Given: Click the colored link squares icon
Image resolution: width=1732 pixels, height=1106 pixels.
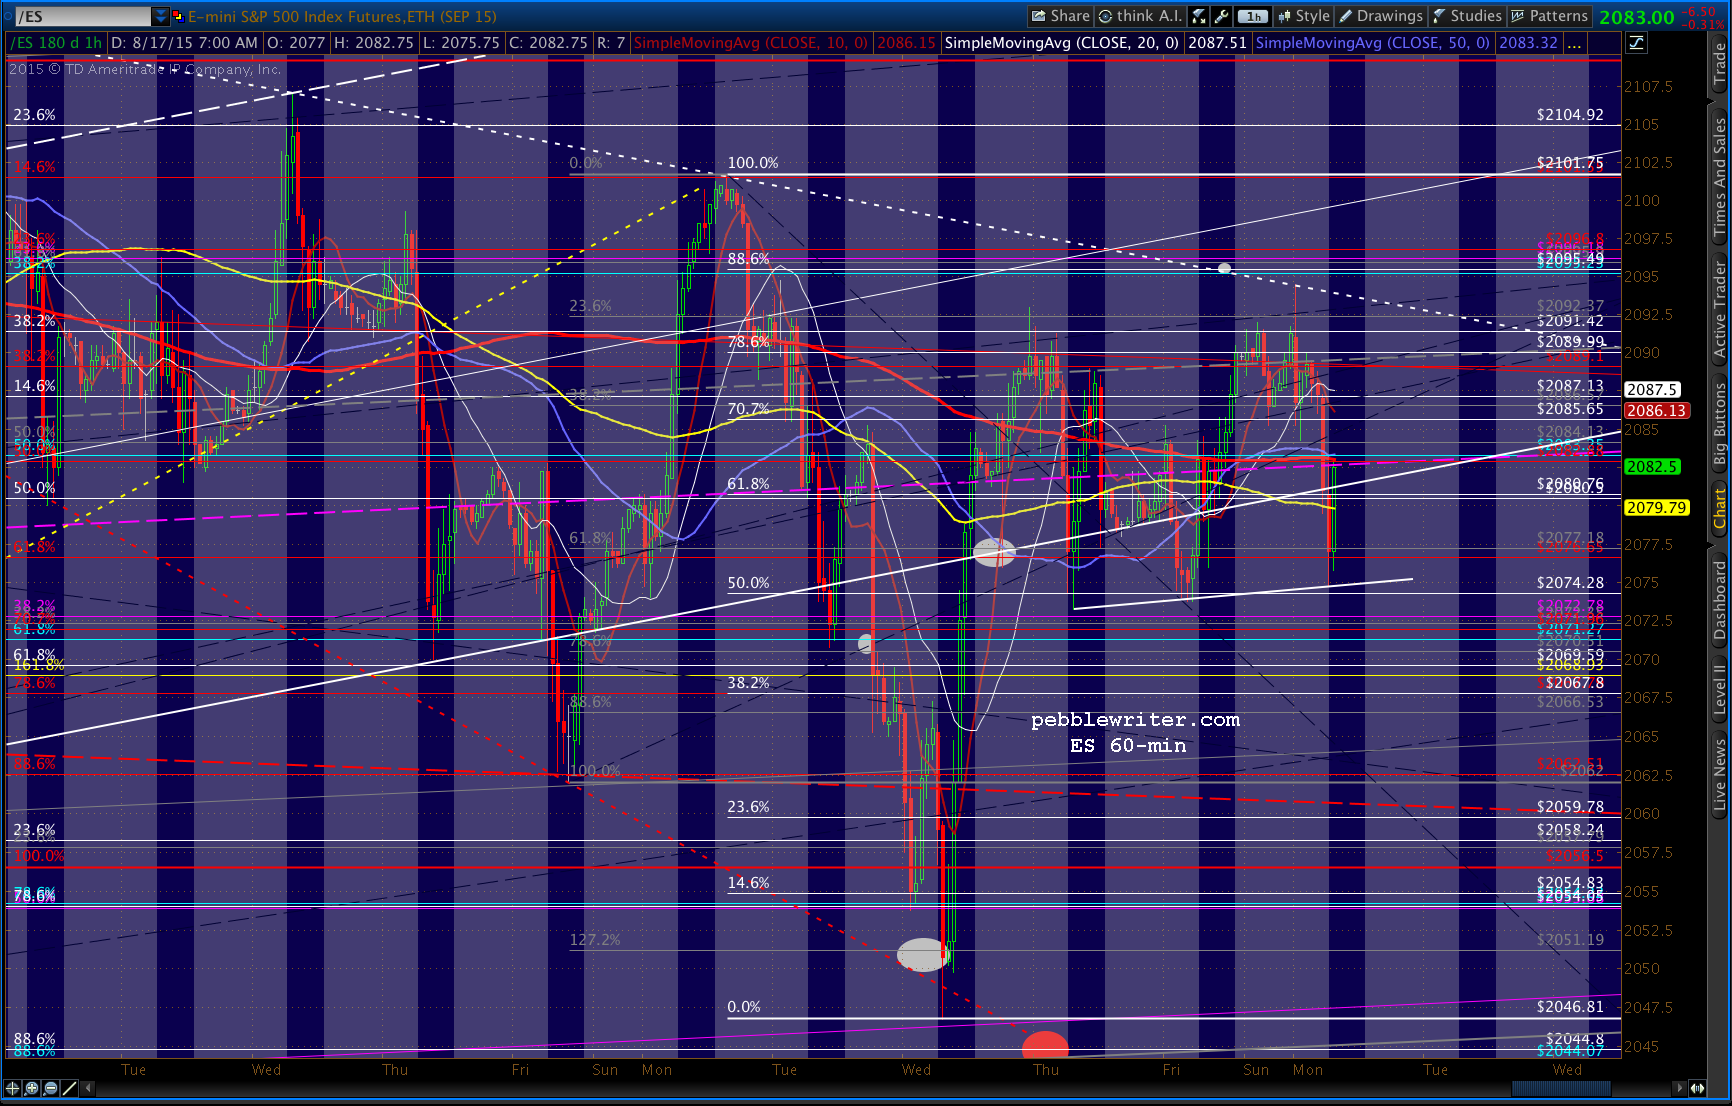Looking at the screenshot, I should click(178, 16).
